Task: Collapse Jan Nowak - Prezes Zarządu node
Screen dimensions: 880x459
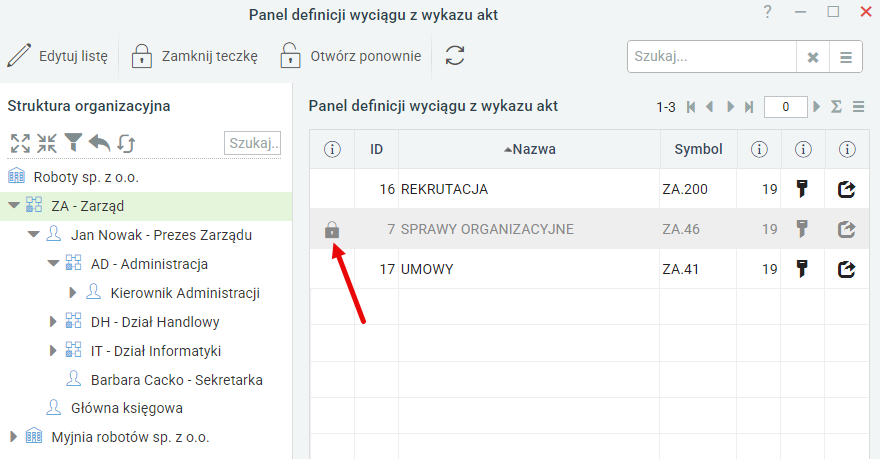Action: 34,235
